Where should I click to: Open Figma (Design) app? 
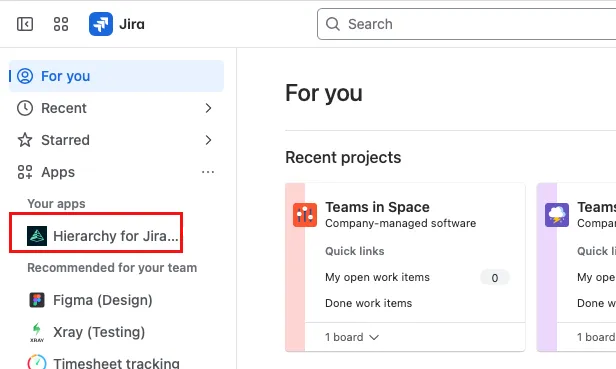tap(116, 300)
